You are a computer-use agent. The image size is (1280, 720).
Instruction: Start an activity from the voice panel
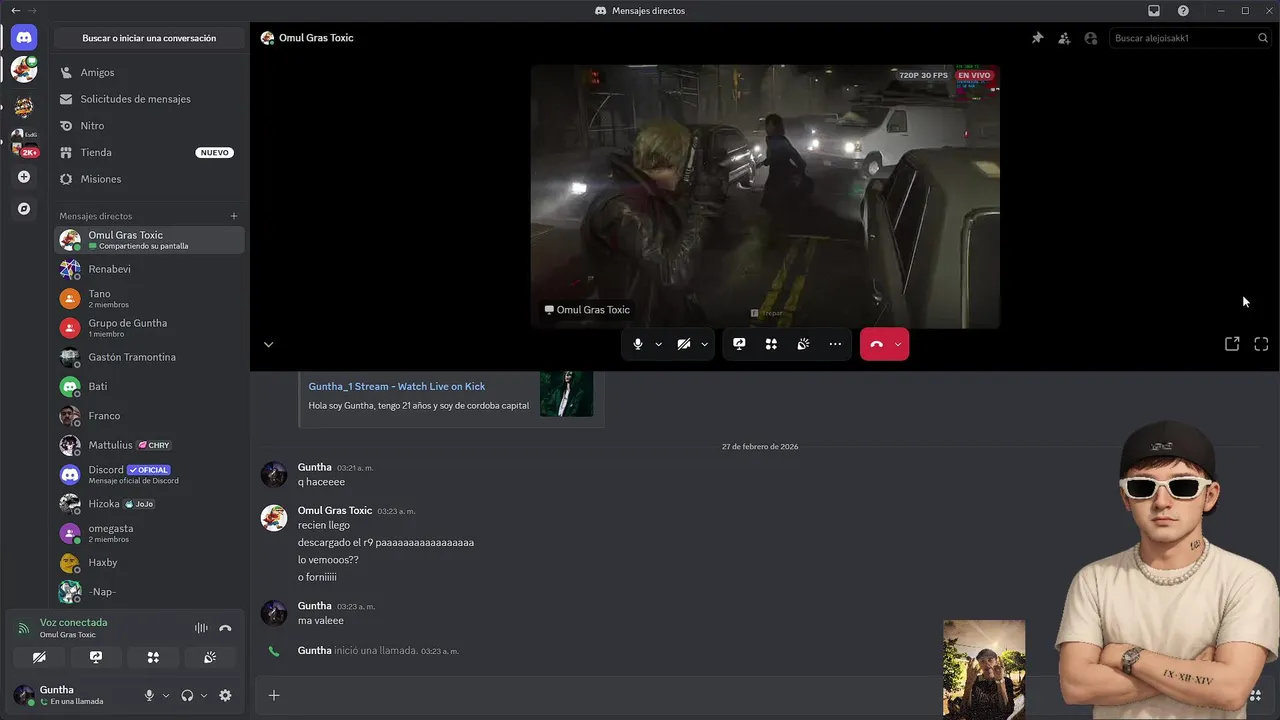(x=153, y=657)
